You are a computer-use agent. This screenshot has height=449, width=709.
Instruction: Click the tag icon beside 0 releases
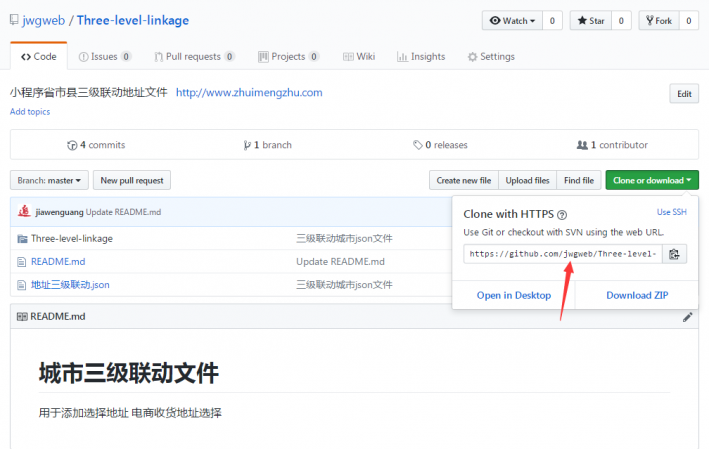[x=418, y=145]
